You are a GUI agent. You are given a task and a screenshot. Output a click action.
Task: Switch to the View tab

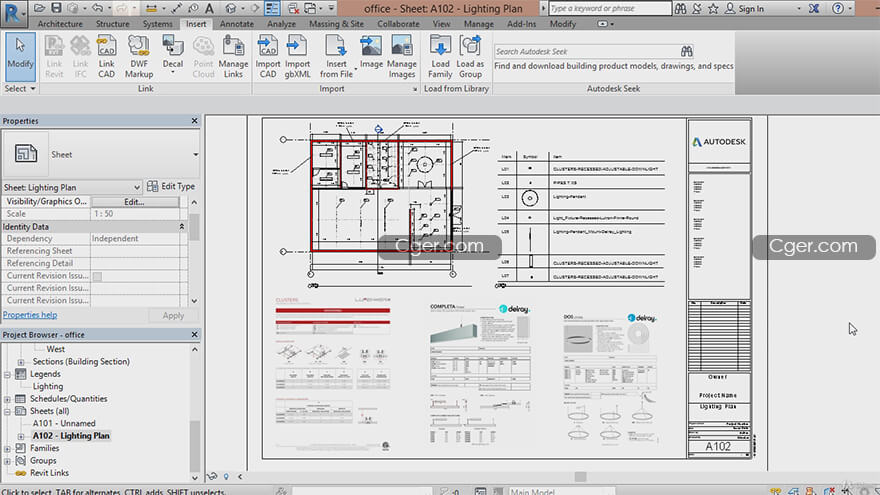tap(441, 24)
